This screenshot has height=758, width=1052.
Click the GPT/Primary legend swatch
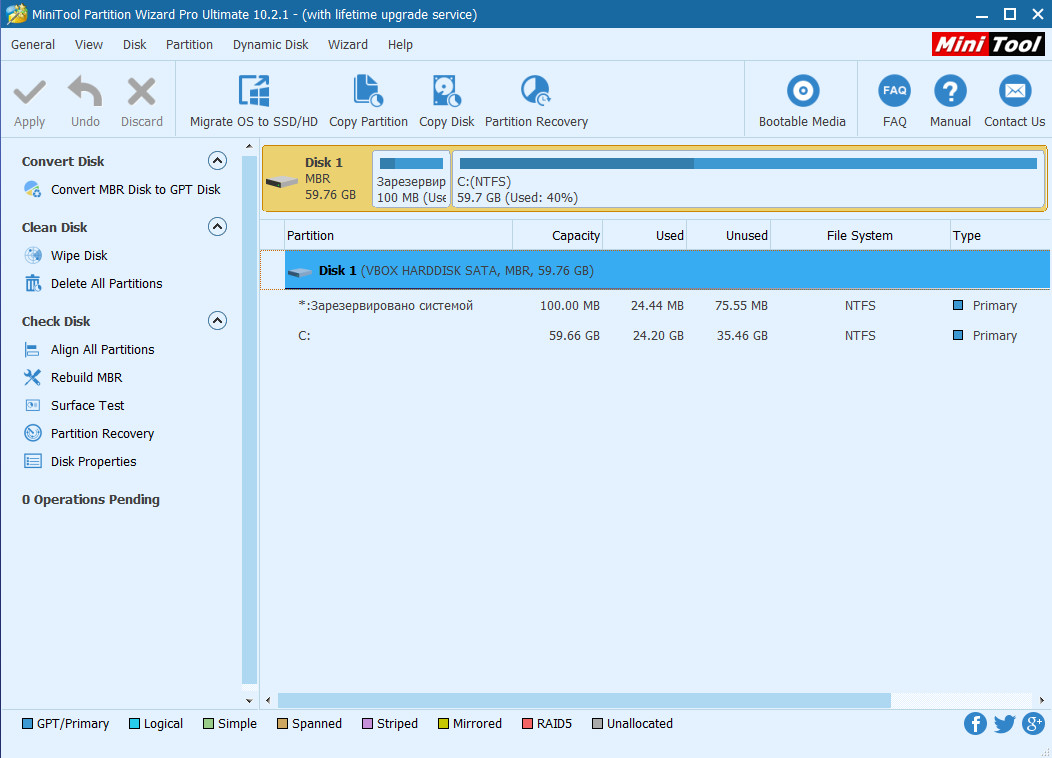click(x=28, y=724)
